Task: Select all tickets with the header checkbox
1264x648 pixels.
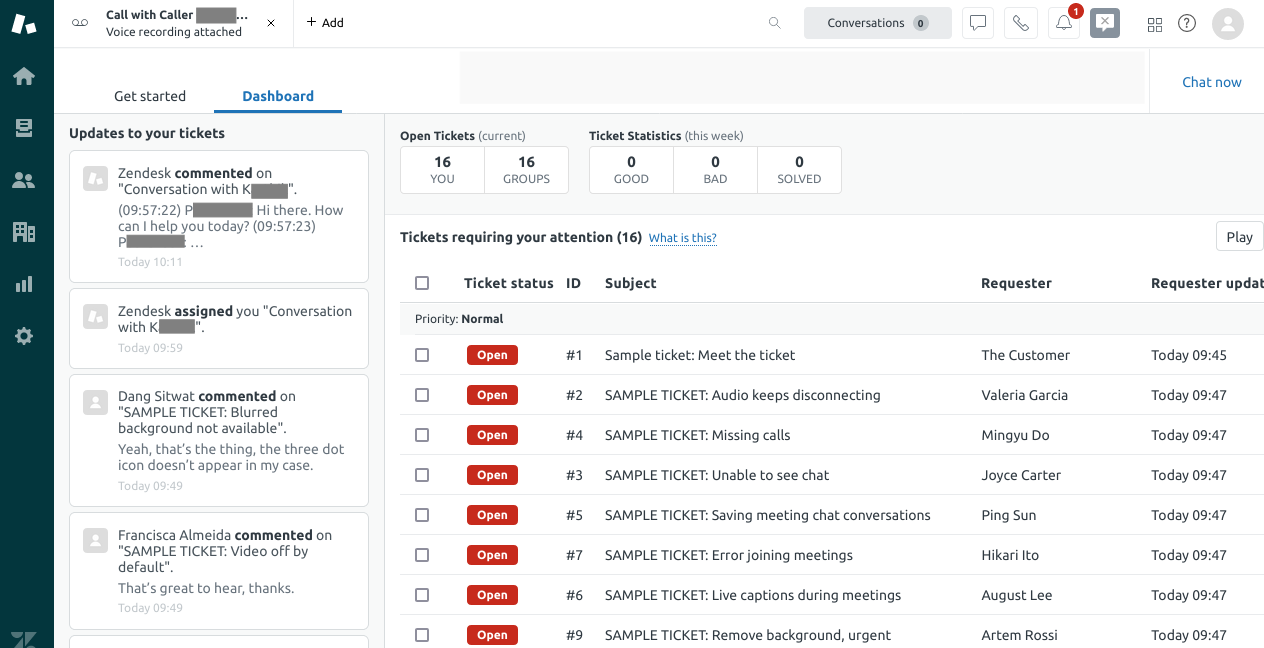Action: pos(421,283)
